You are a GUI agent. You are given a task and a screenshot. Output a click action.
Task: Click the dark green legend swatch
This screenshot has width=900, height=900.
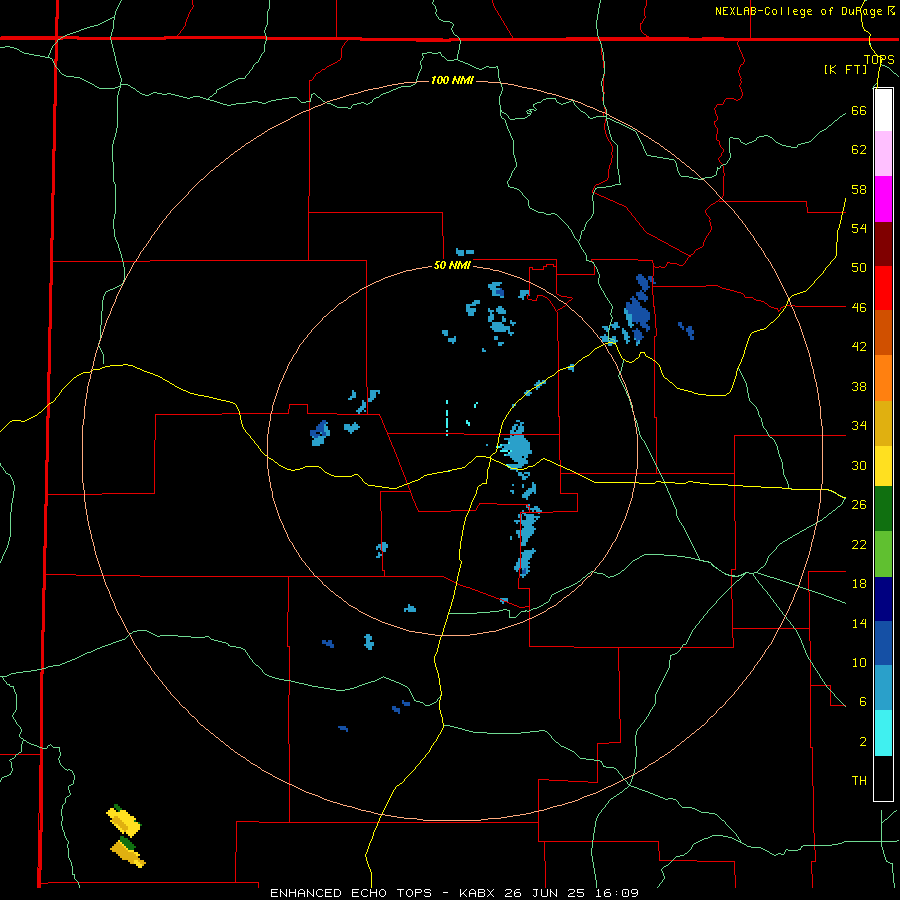click(x=883, y=509)
